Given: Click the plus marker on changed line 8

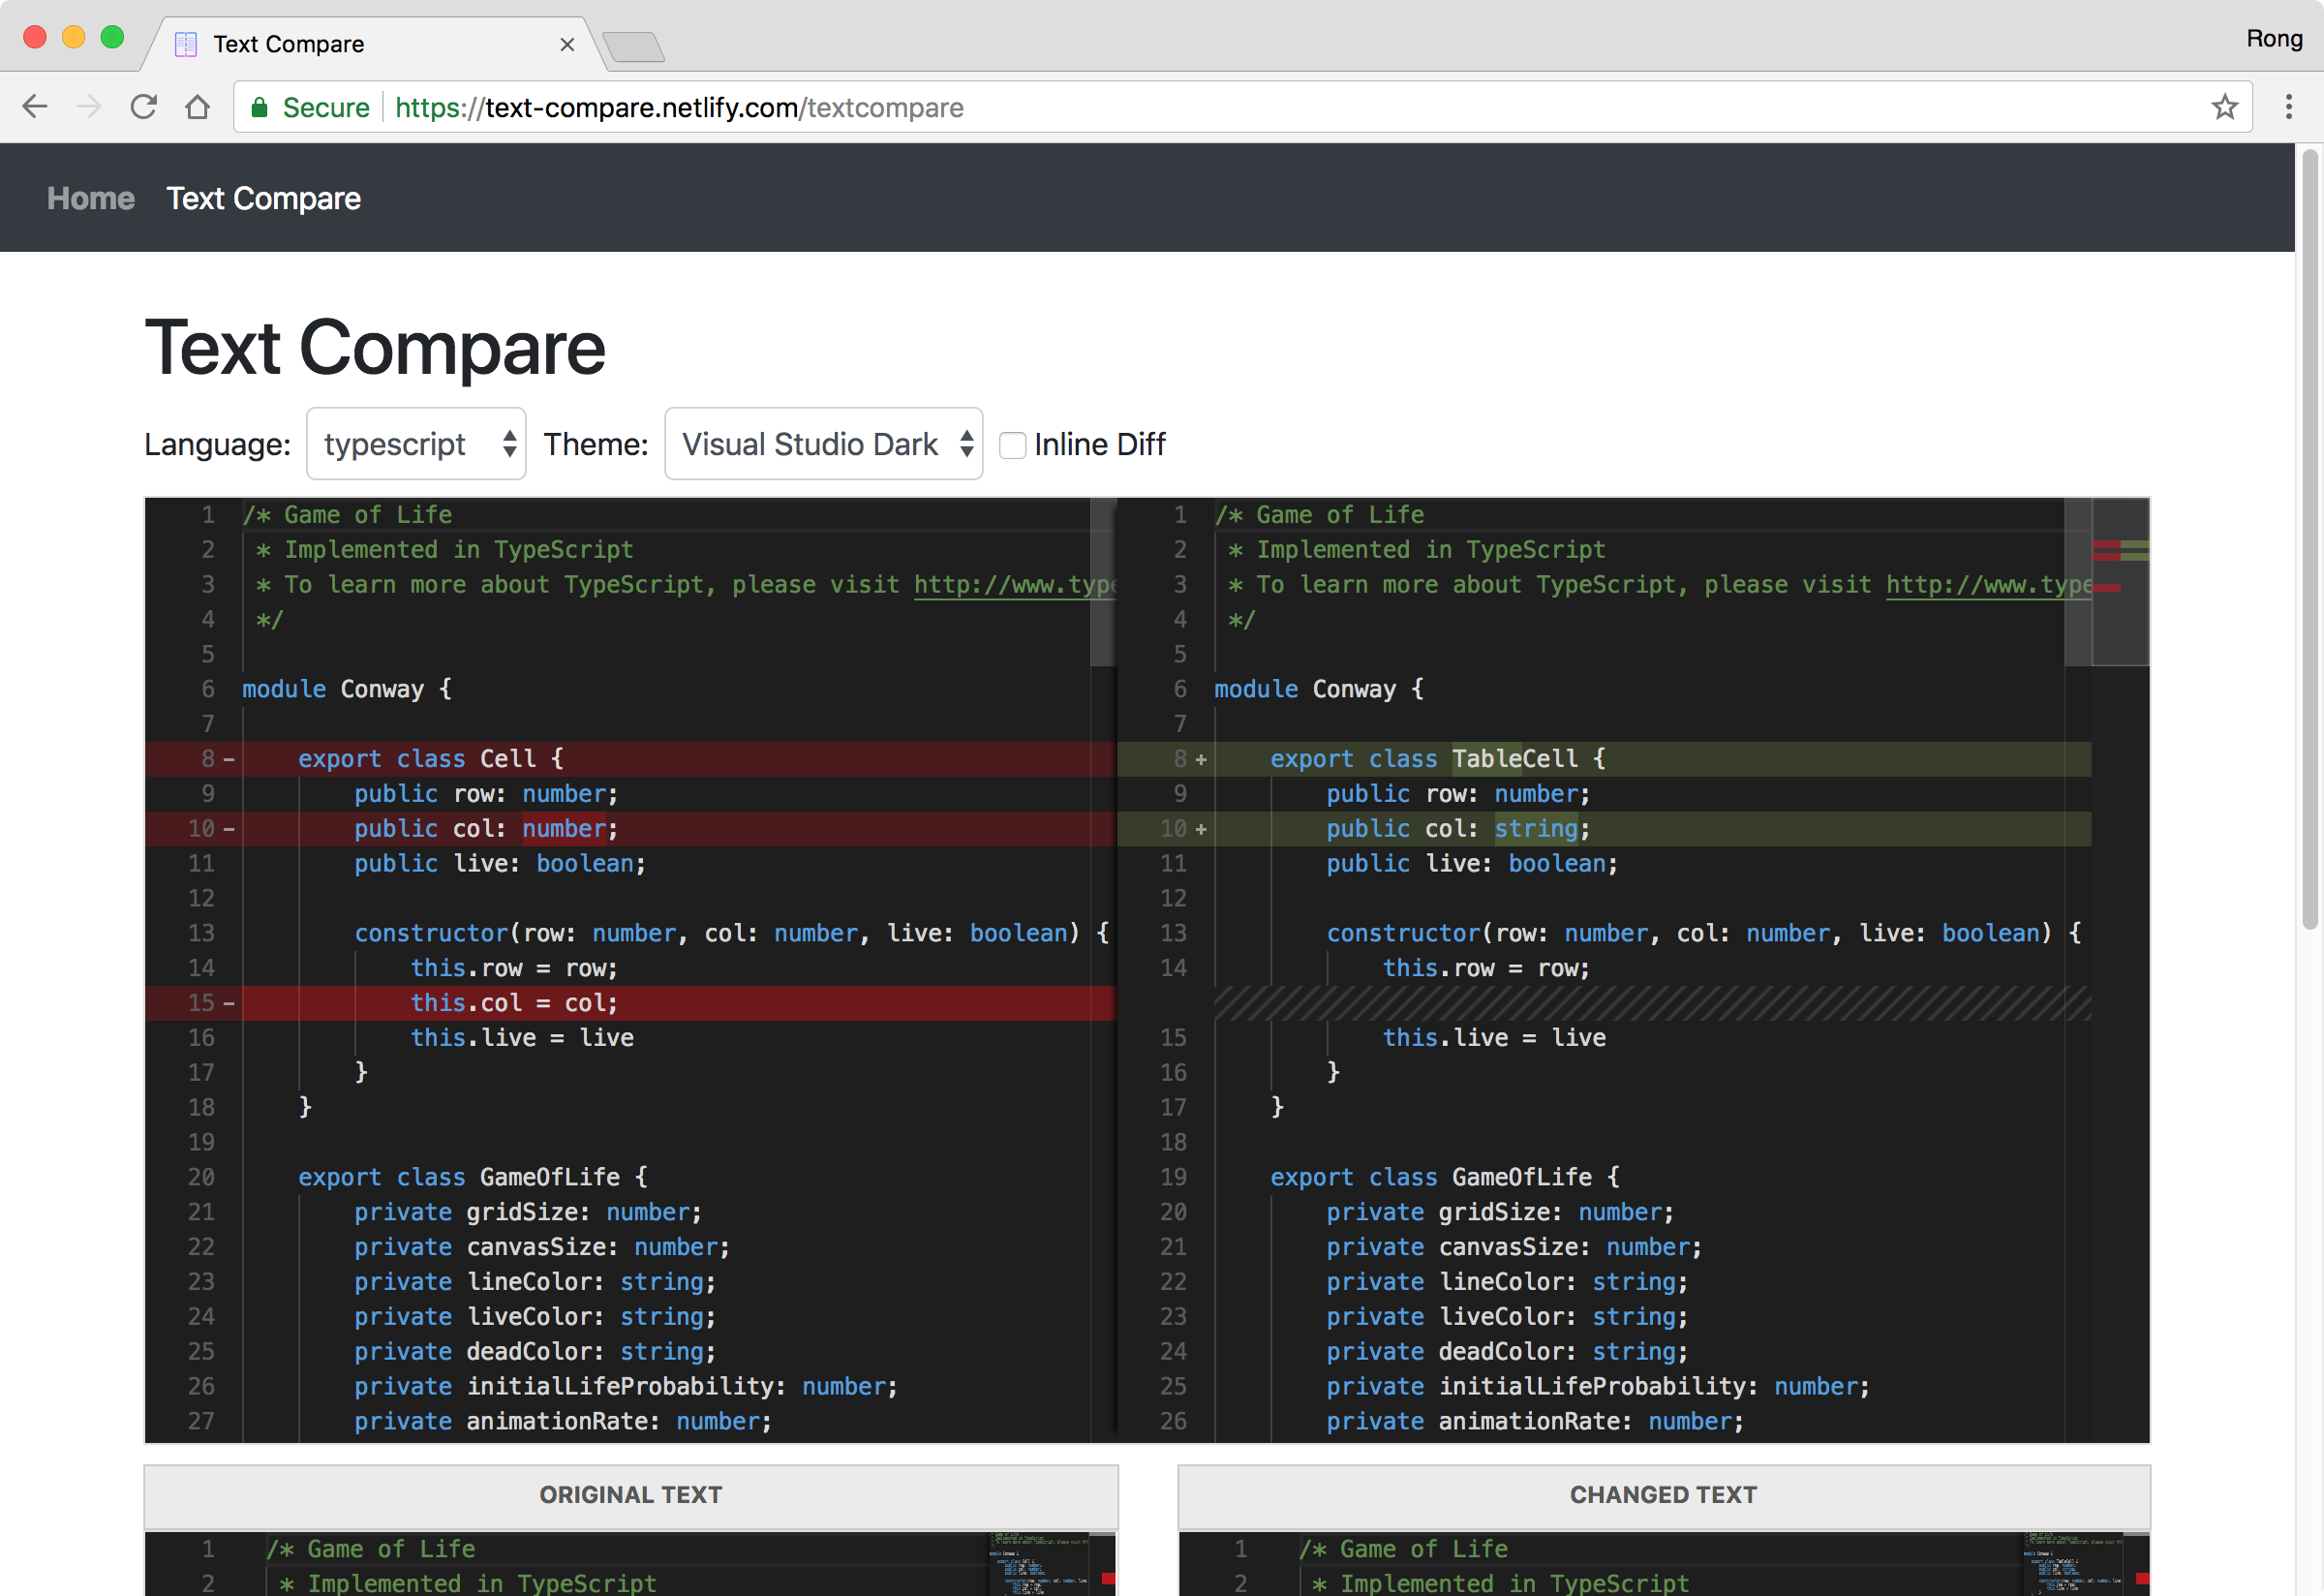Looking at the screenshot, I should [1201, 760].
